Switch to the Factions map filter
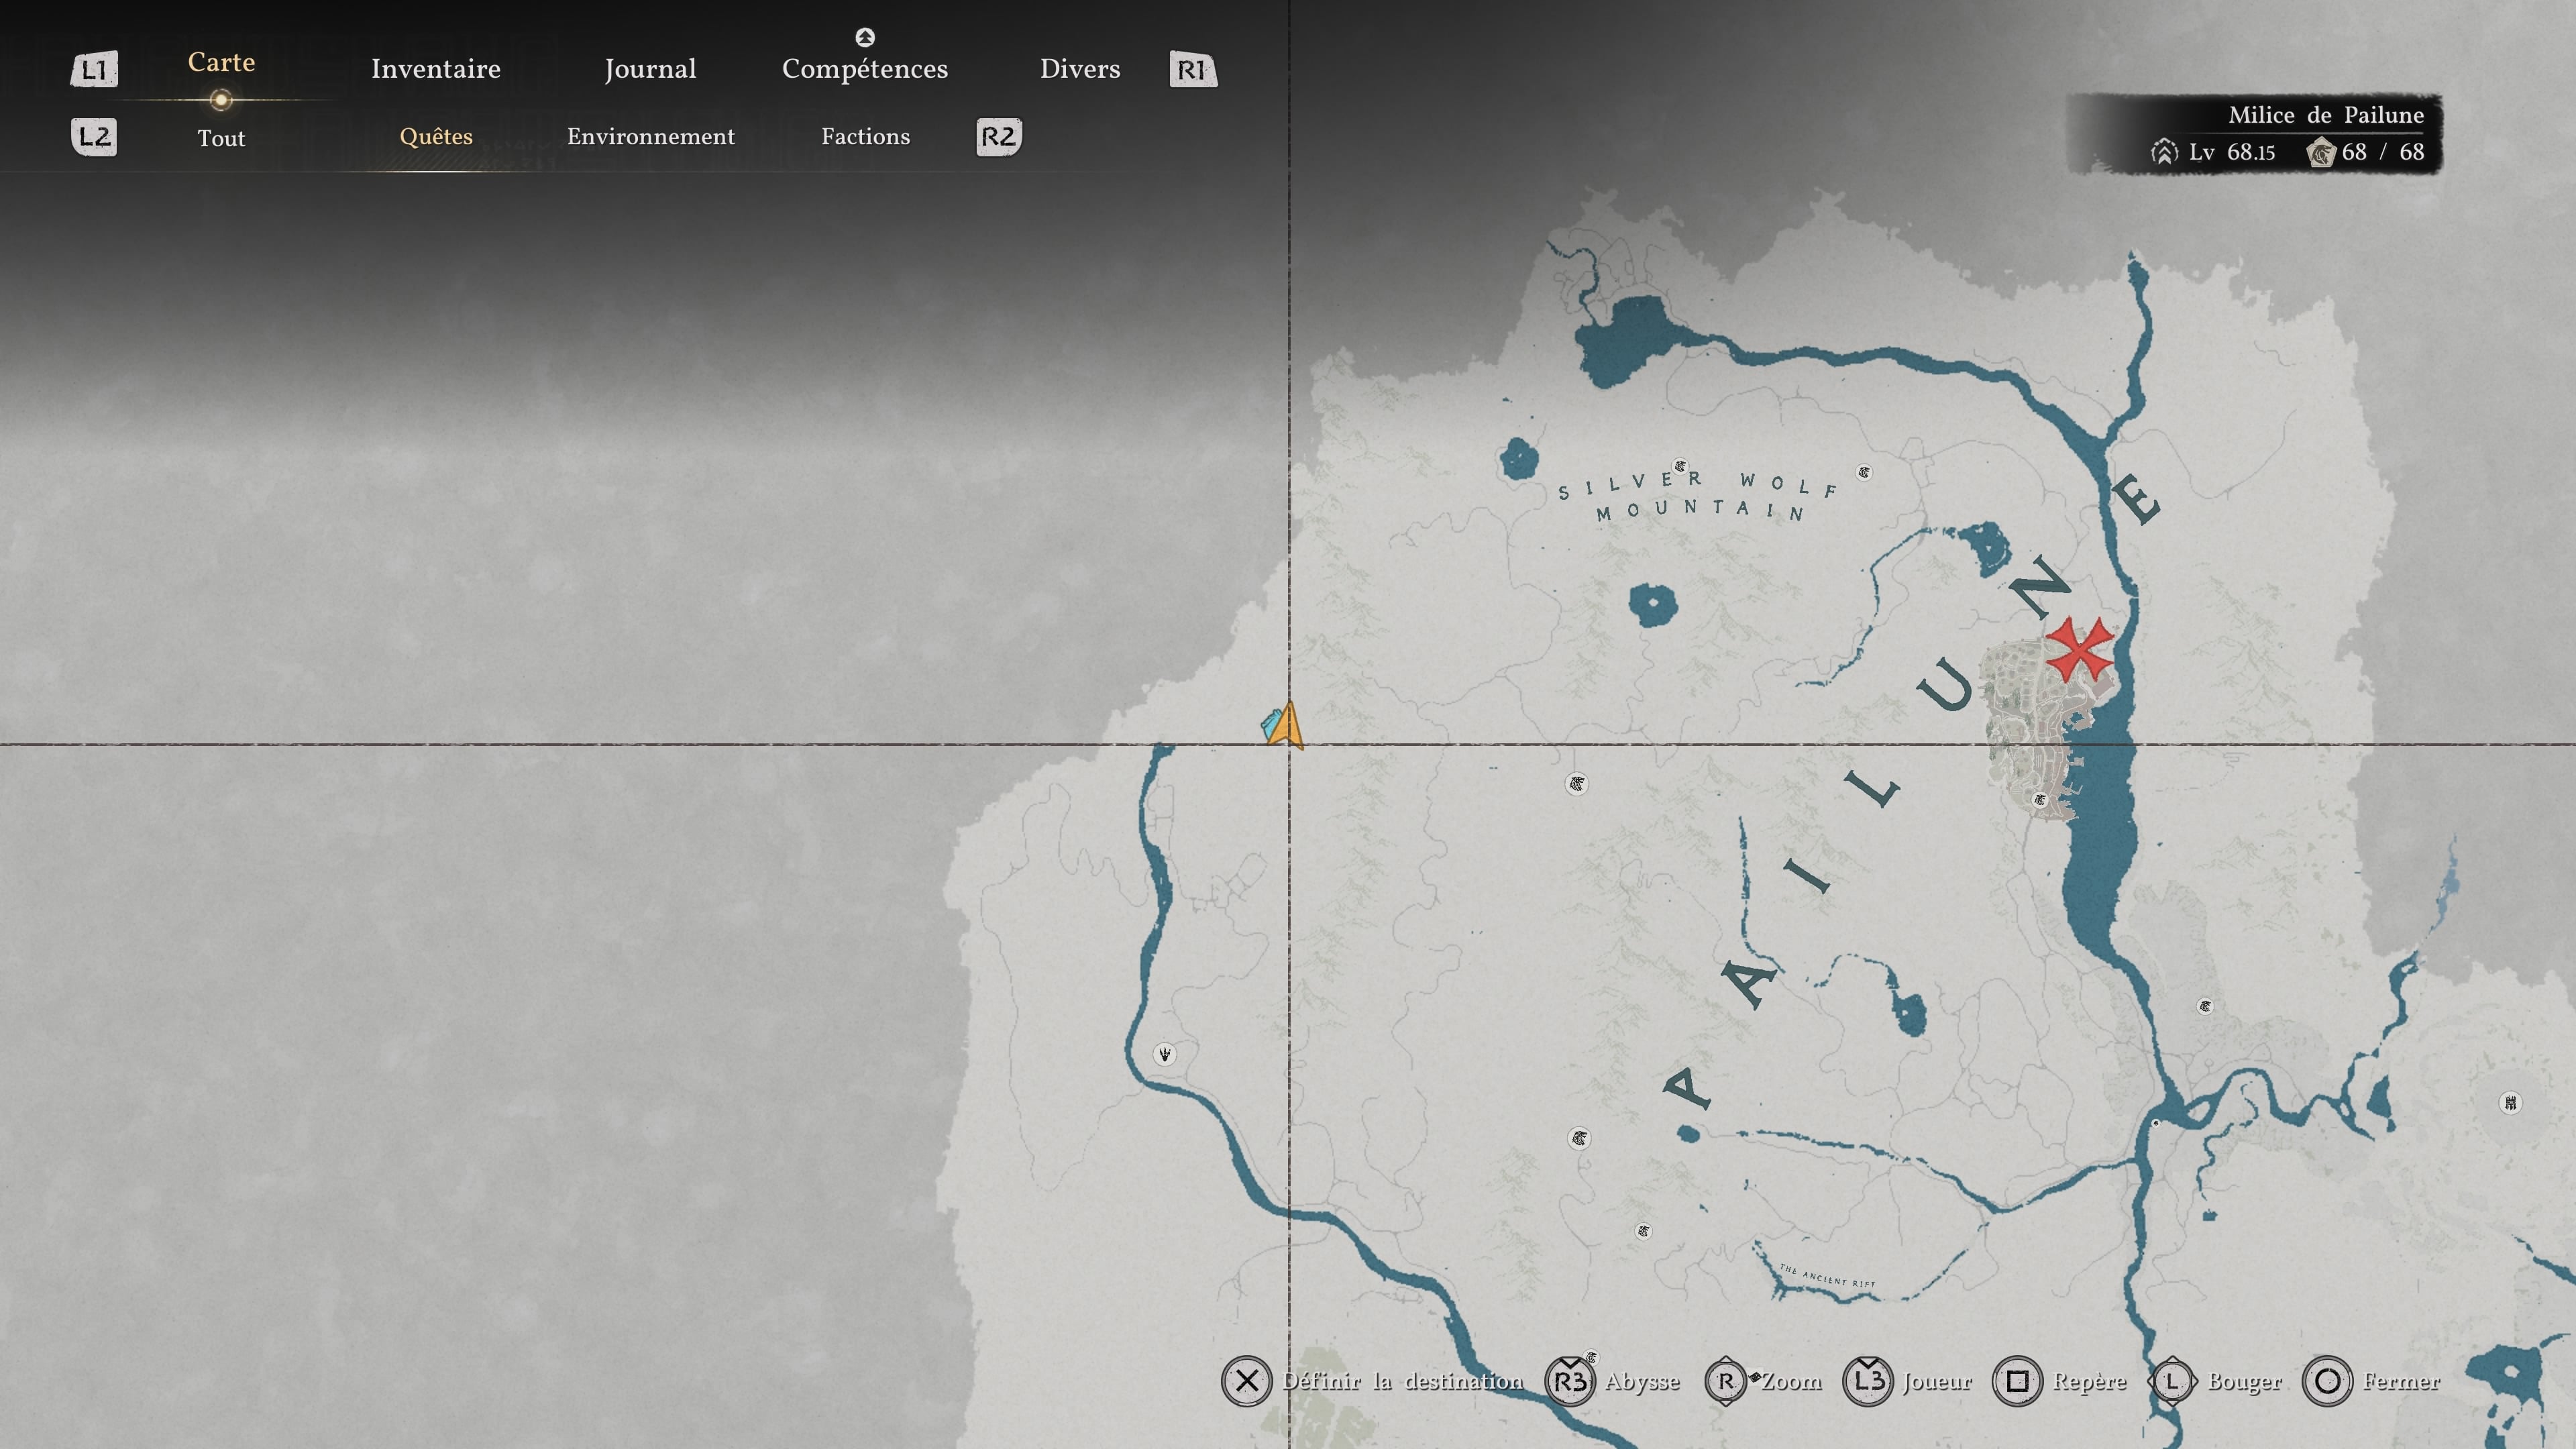The width and height of the screenshot is (2576, 1449). click(866, 136)
